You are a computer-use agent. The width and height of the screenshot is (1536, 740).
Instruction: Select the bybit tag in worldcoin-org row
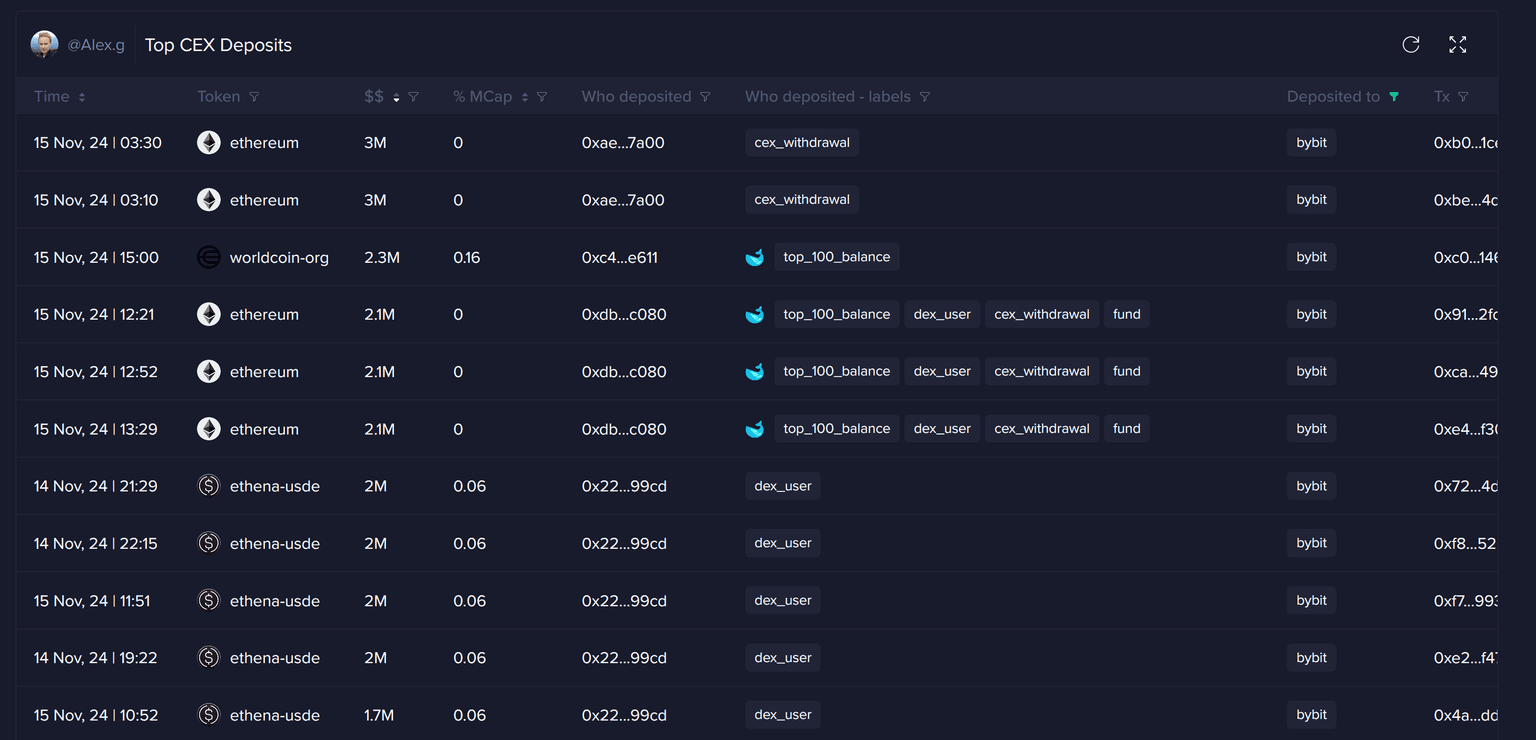1311,257
